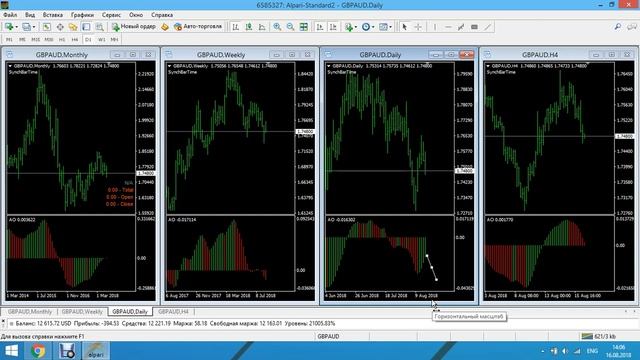Viewport: 640px width, 360px height.
Task: Open the alpari taskbar application
Action: (96, 351)
